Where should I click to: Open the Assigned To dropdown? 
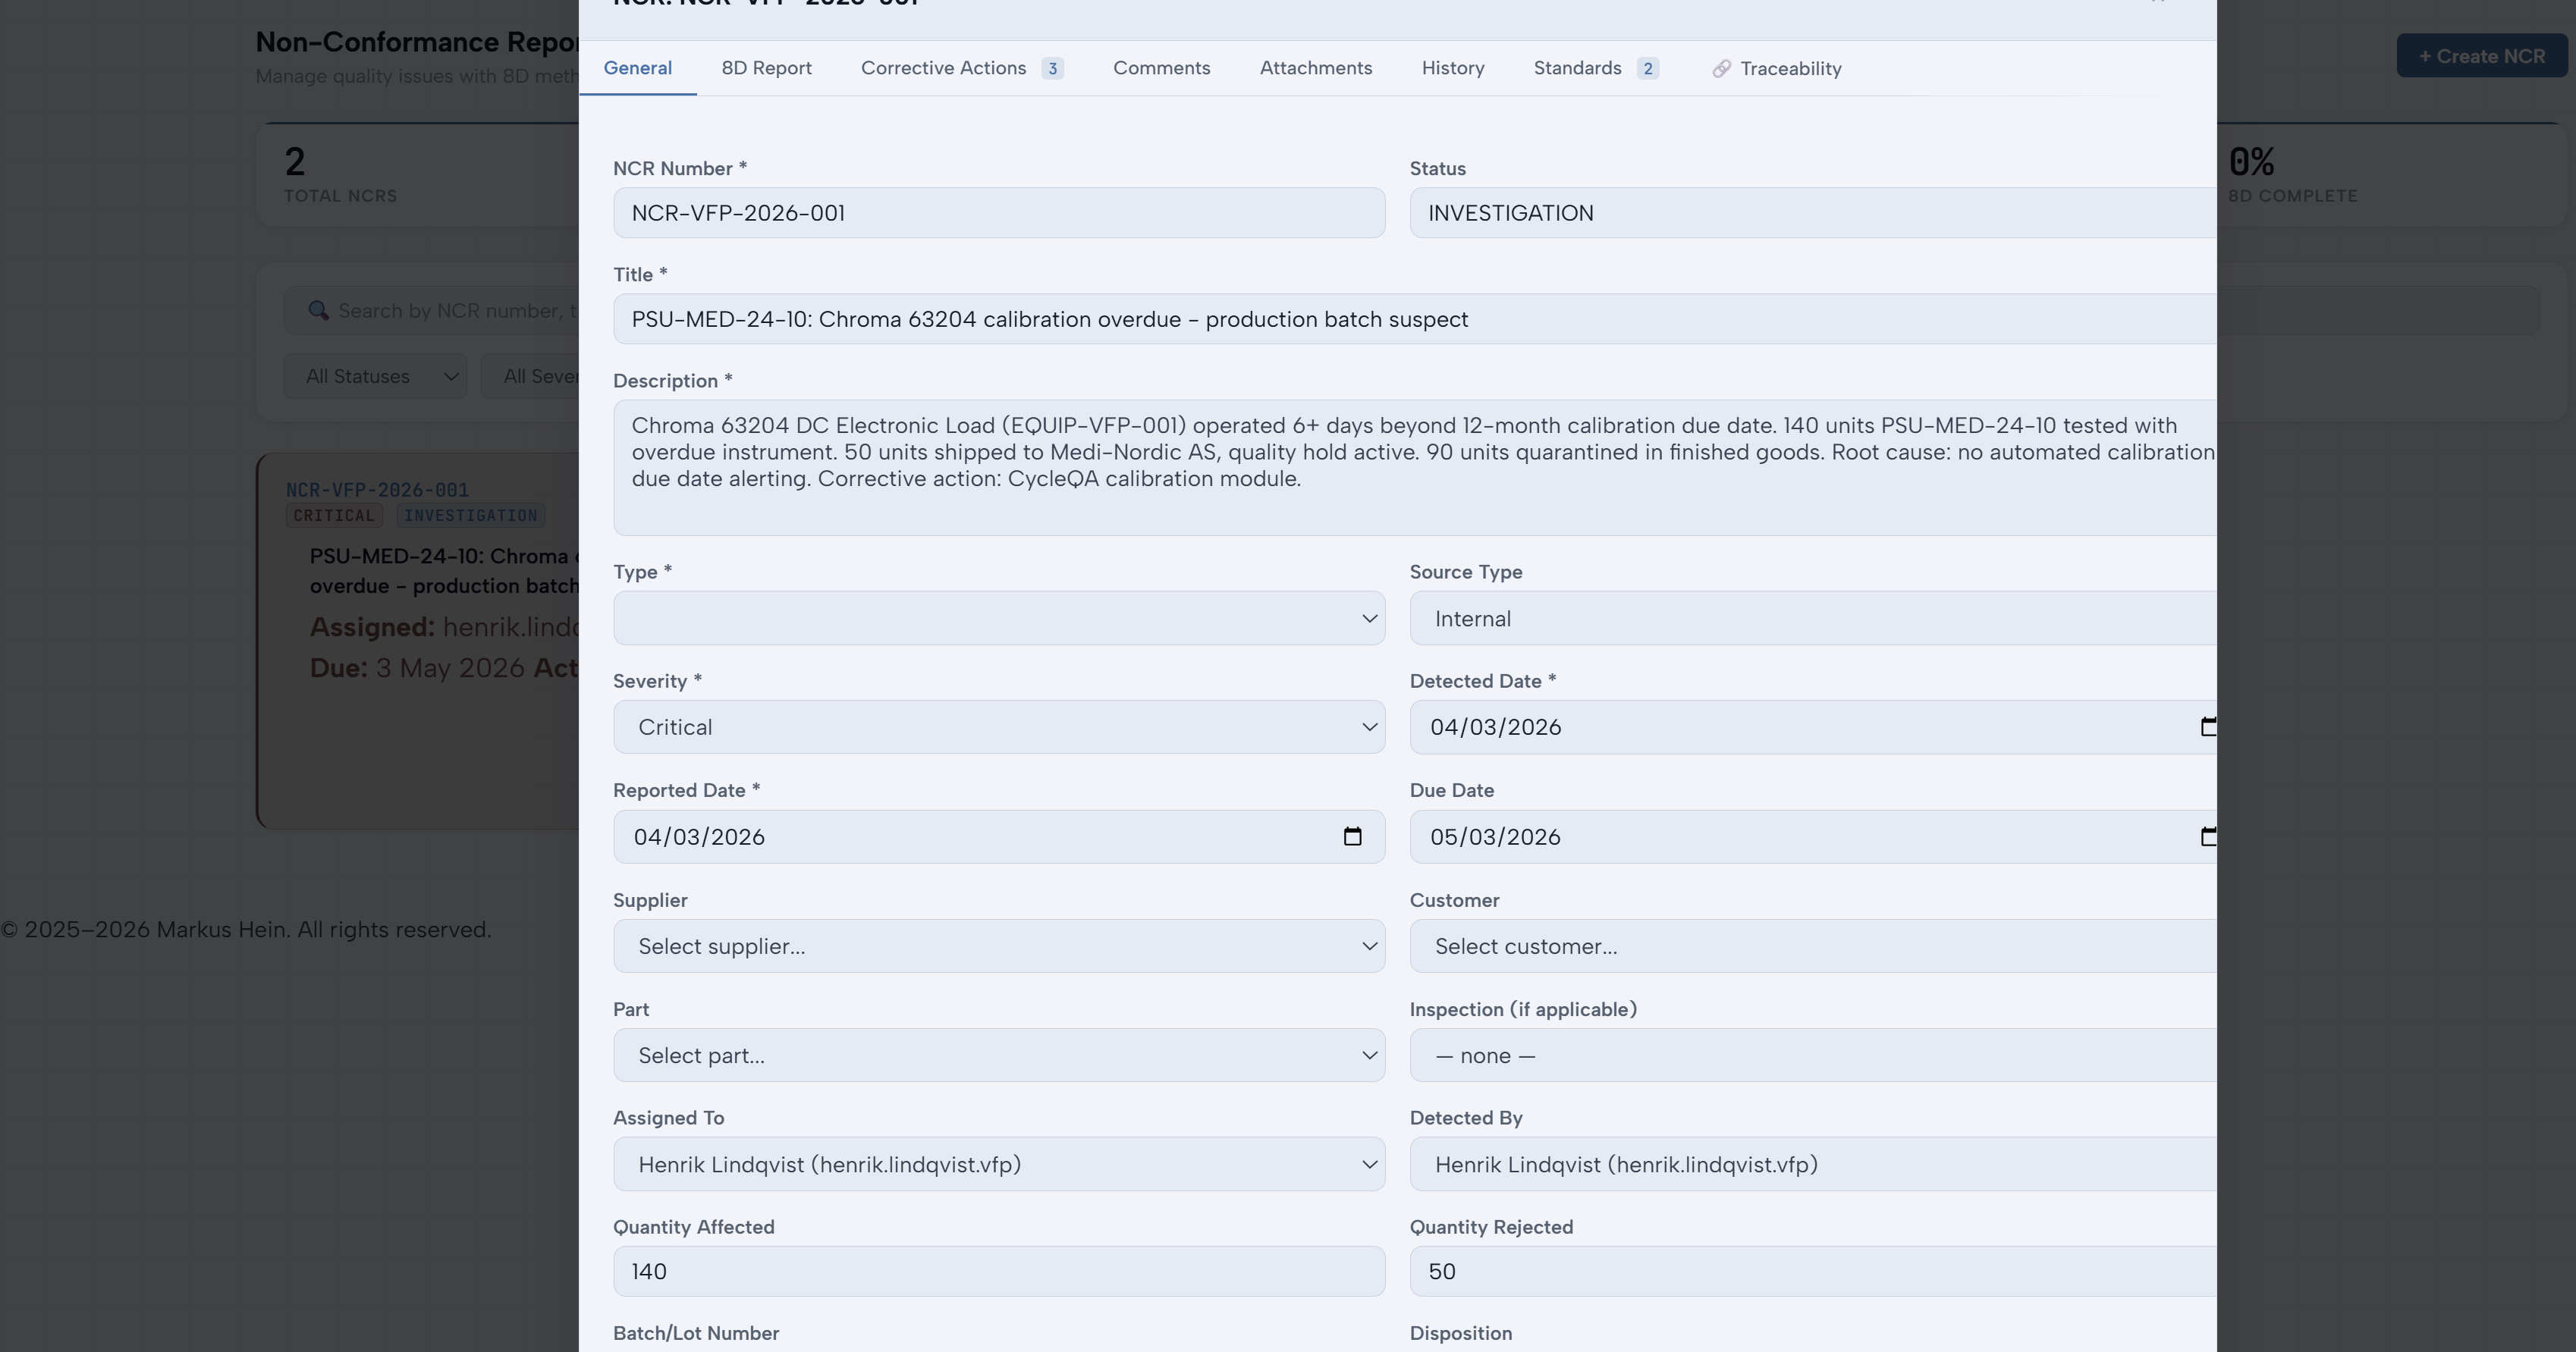[x=998, y=1164]
